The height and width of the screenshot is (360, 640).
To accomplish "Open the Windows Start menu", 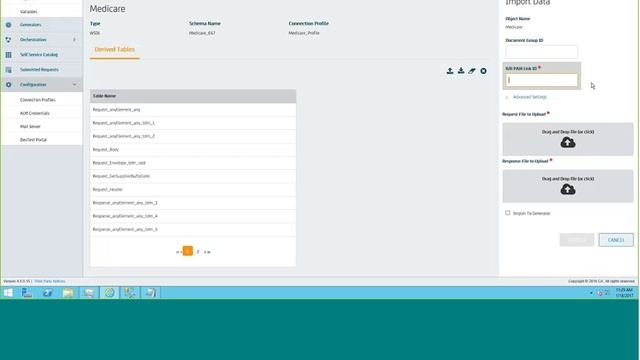I will point(8,293).
